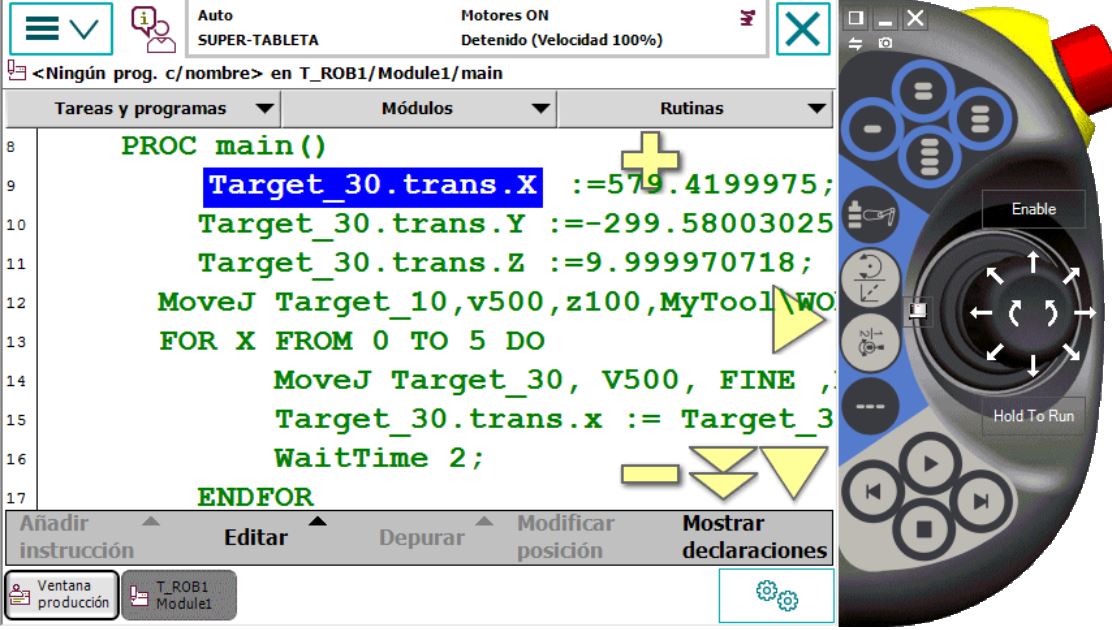Click the swap arrows icon on pendant

tap(855, 43)
